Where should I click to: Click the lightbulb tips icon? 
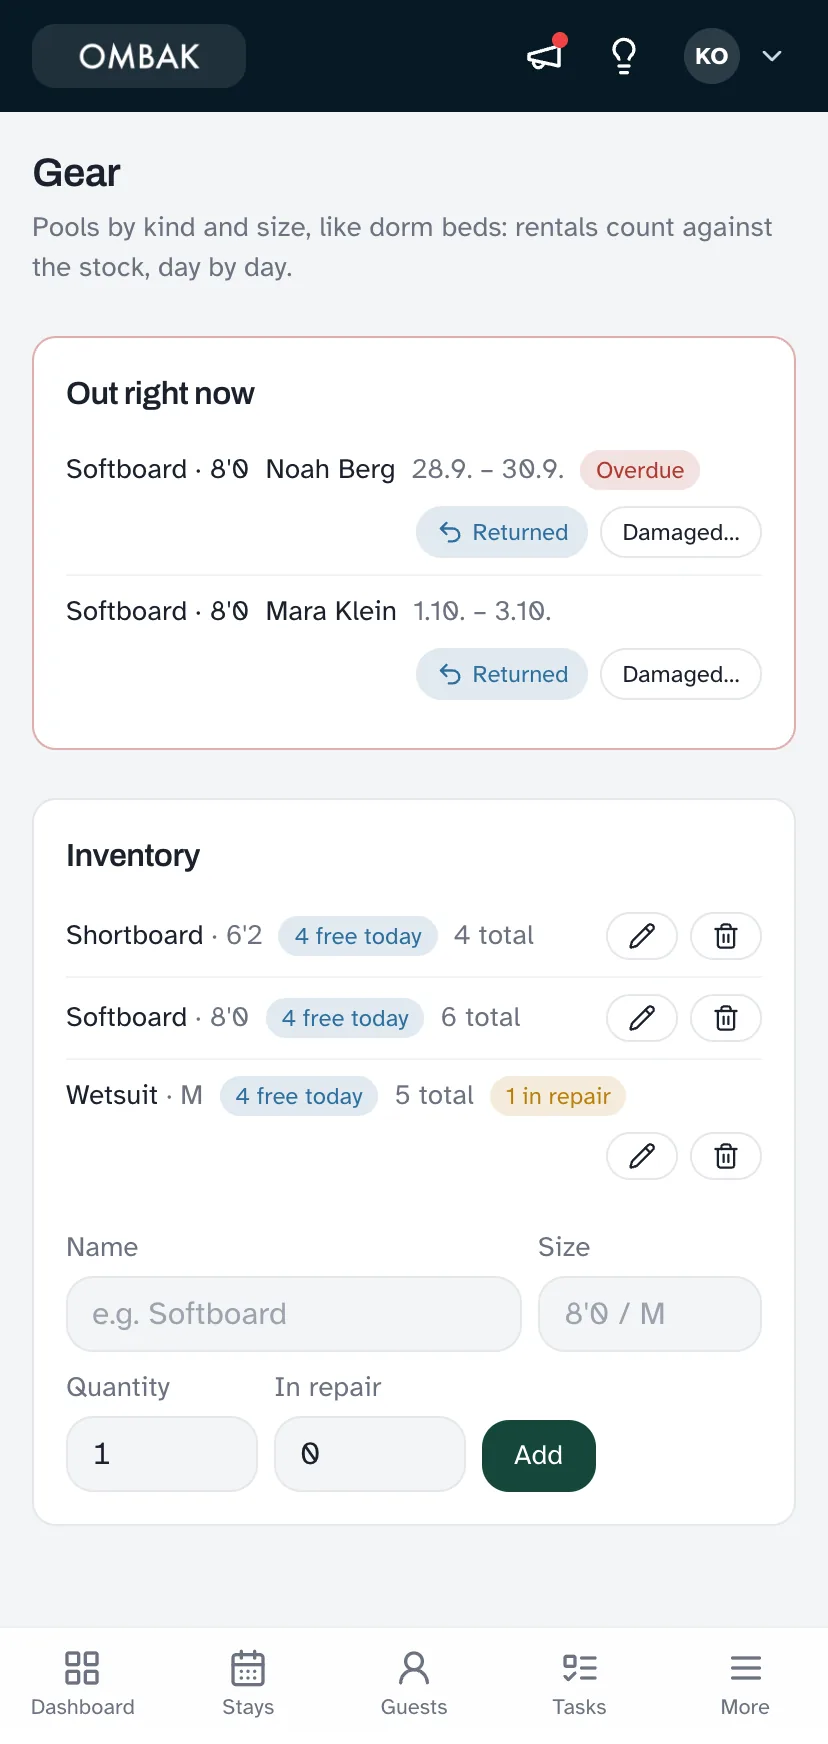624,56
